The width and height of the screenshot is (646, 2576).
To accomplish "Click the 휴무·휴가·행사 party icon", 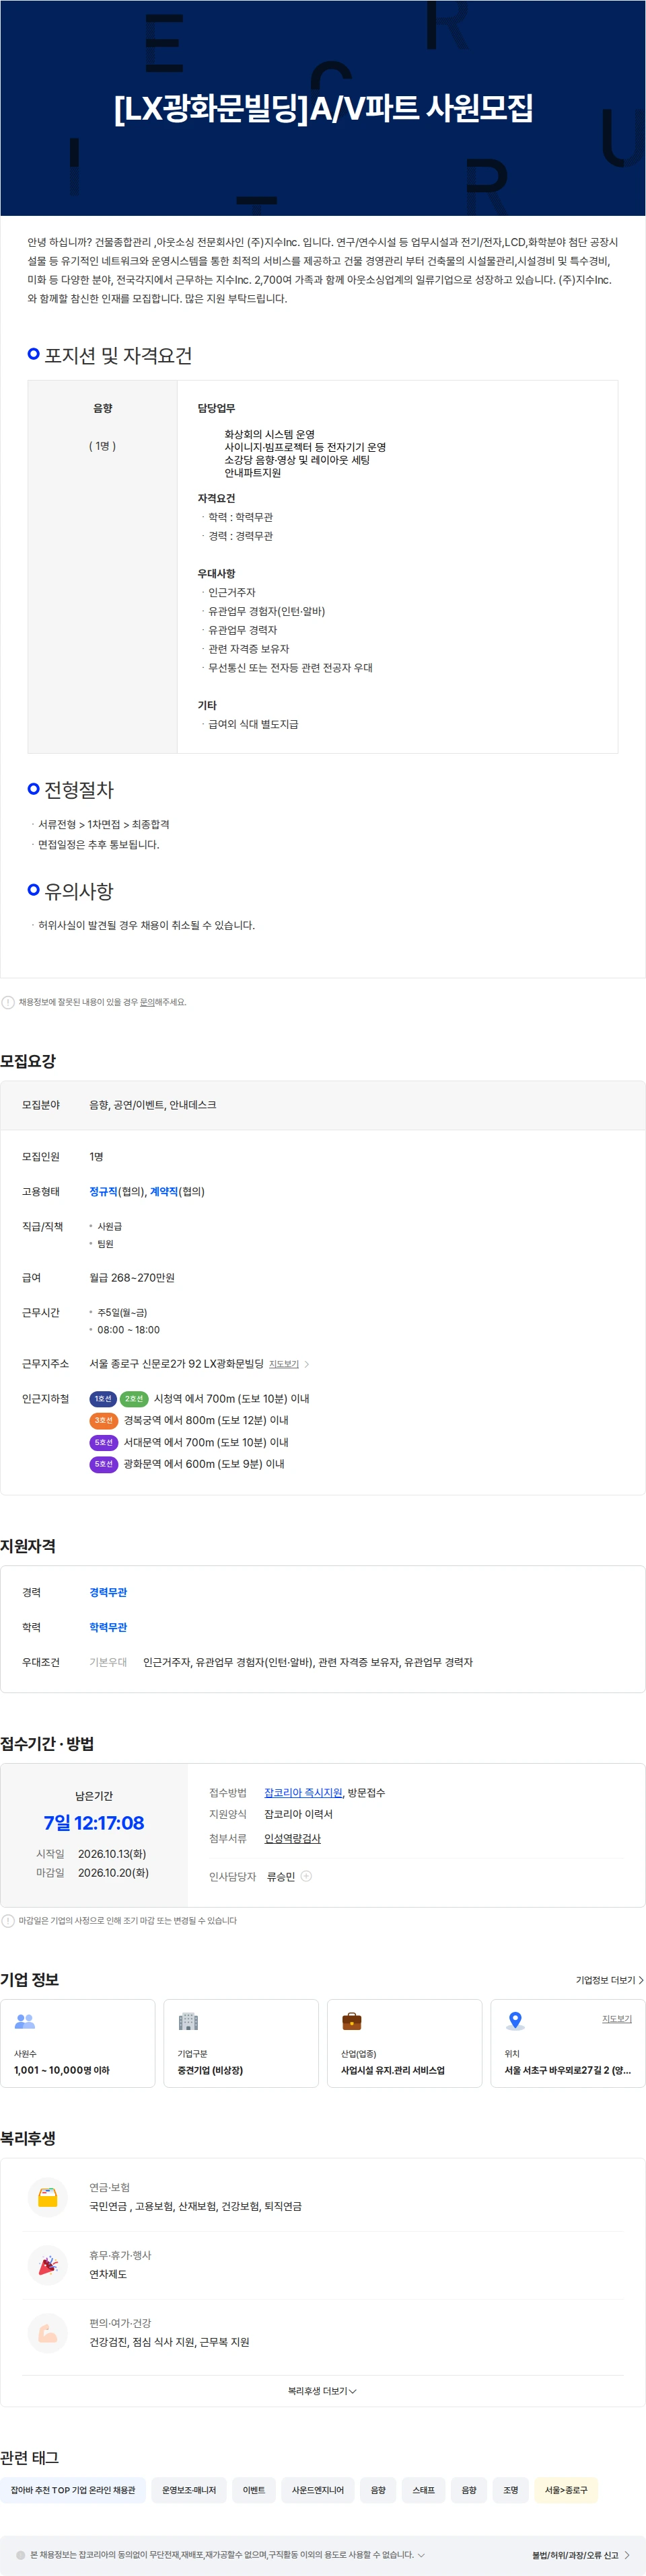I will [48, 2265].
